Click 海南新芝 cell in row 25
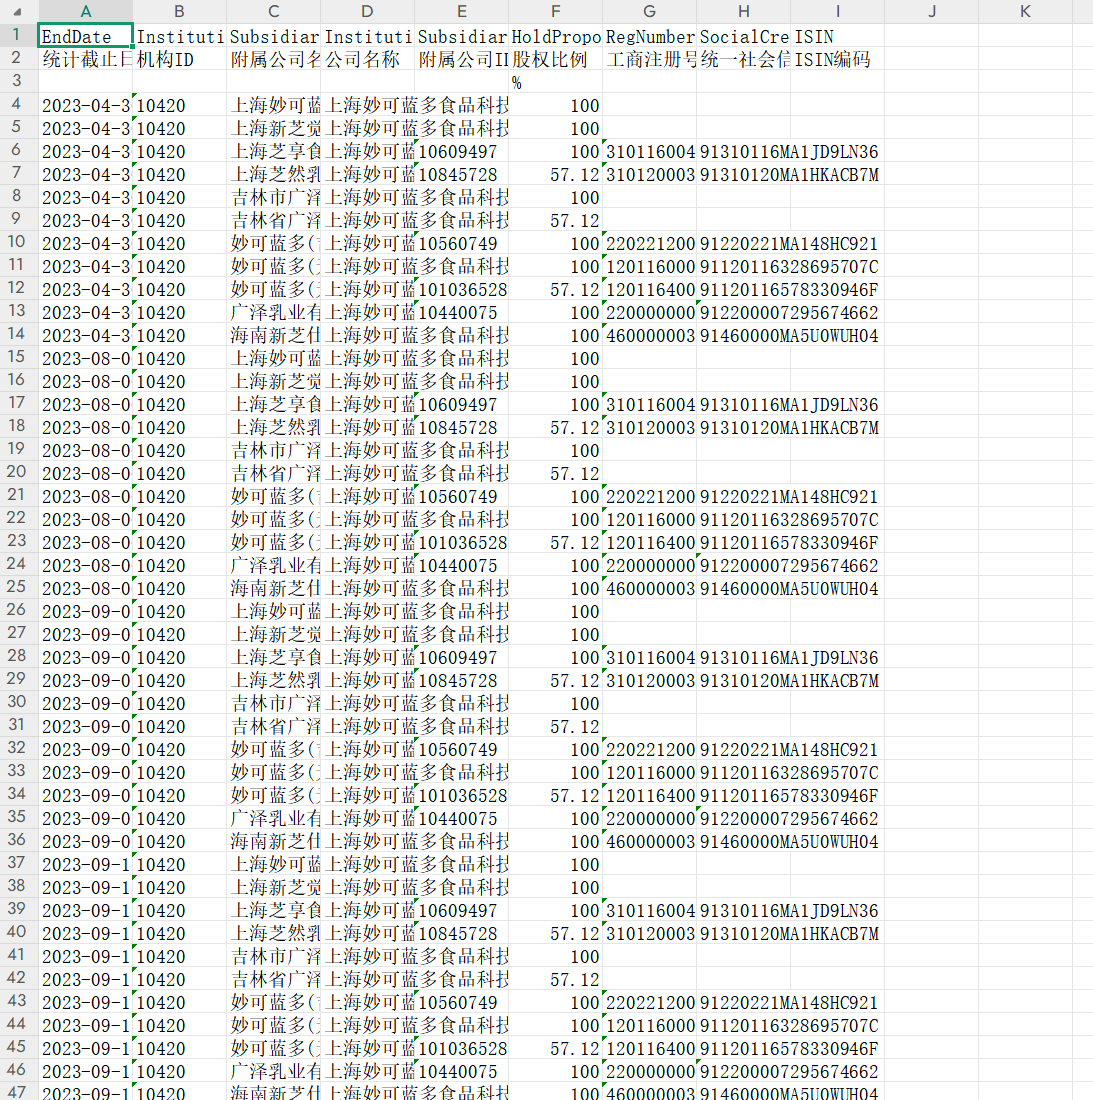The image size is (1093, 1100). pos(274,589)
